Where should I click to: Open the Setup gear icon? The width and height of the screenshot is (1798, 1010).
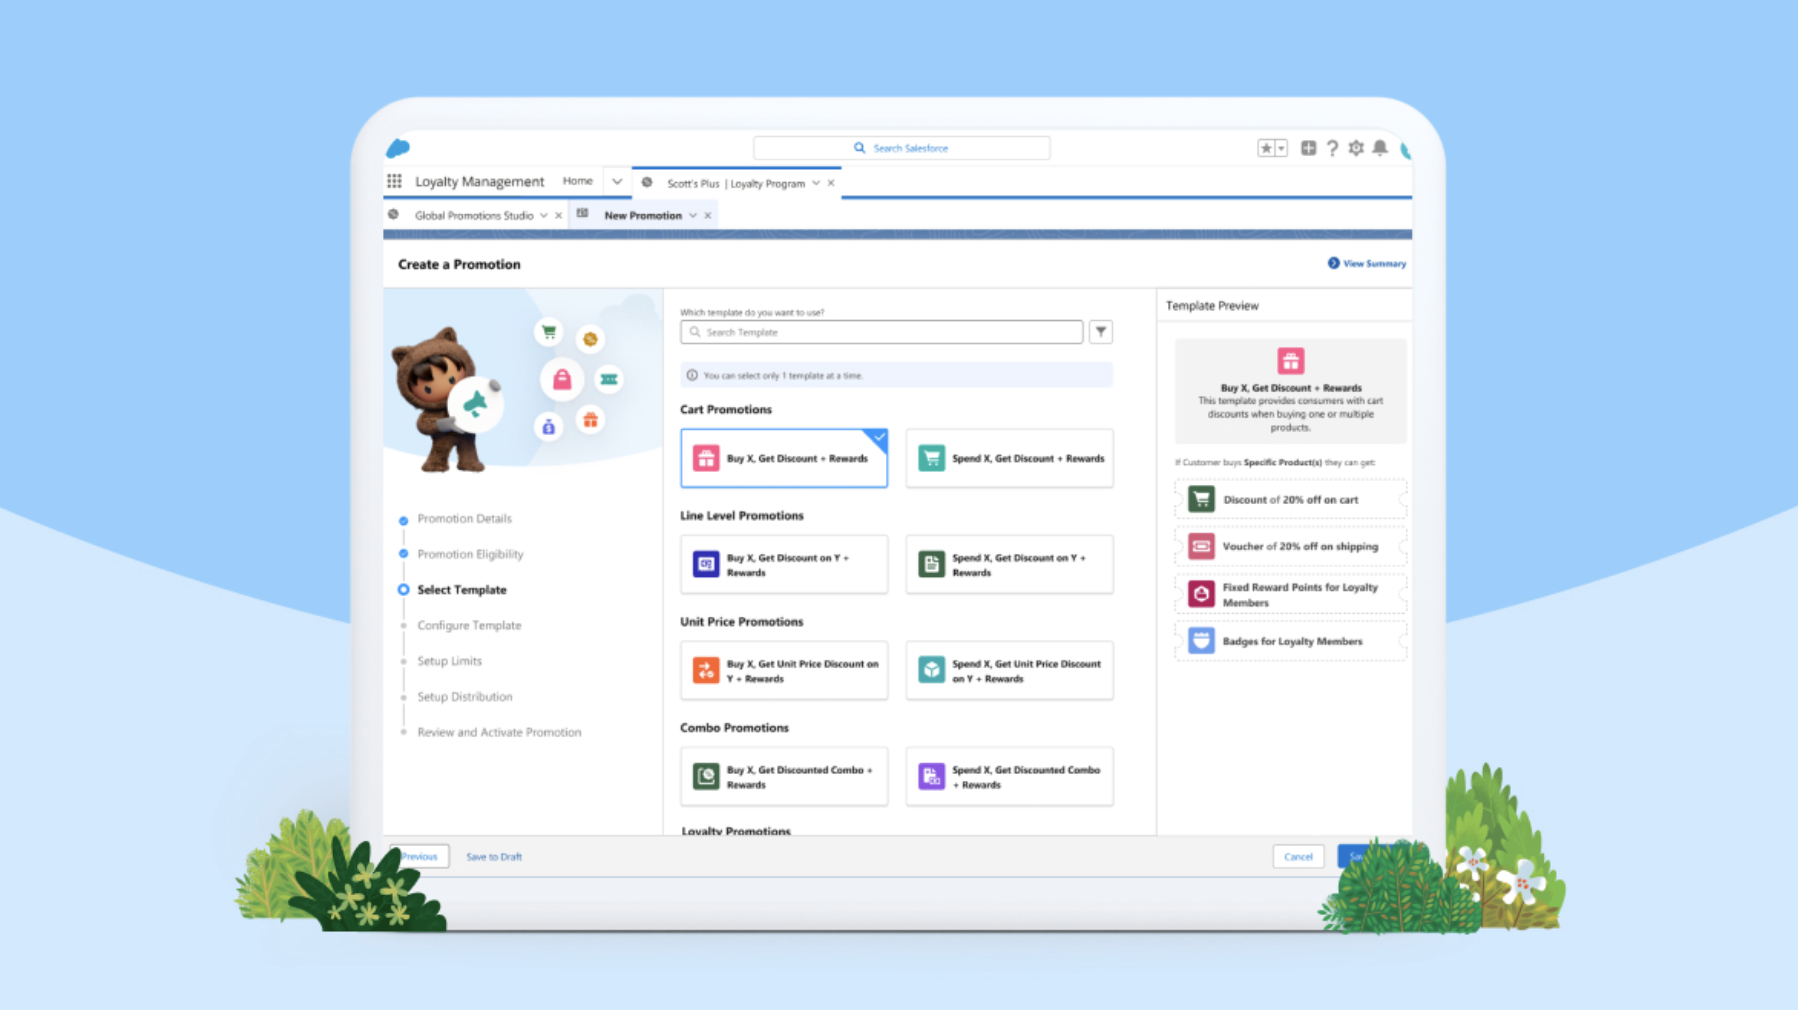tap(1356, 148)
